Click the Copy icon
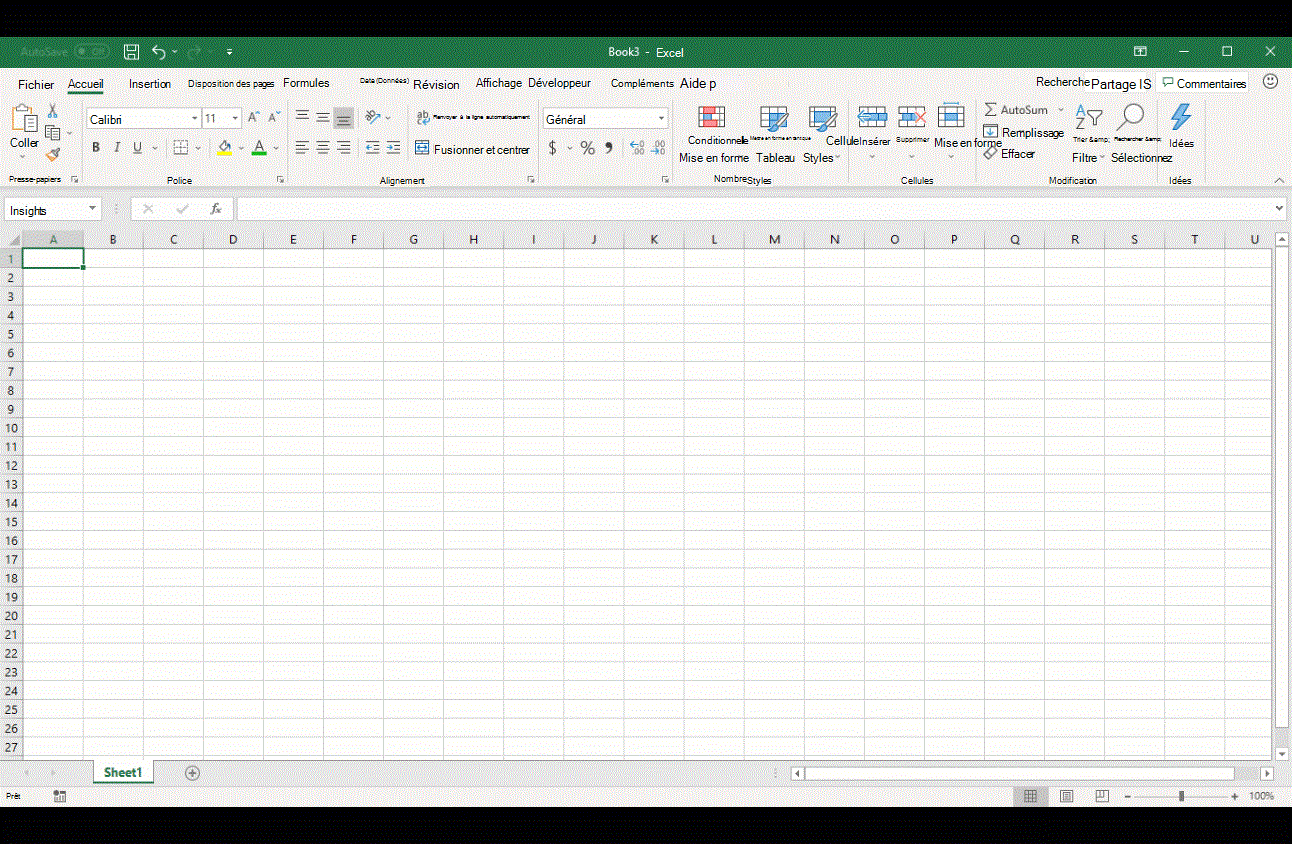Image resolution: width=1292 pixels, height=844 pixels. (x=53, y=132)
